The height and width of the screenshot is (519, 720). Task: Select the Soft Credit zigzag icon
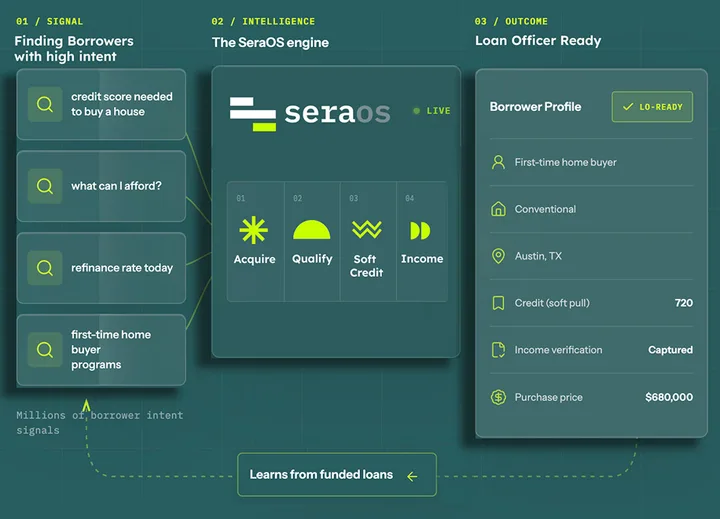pos(366,229)
